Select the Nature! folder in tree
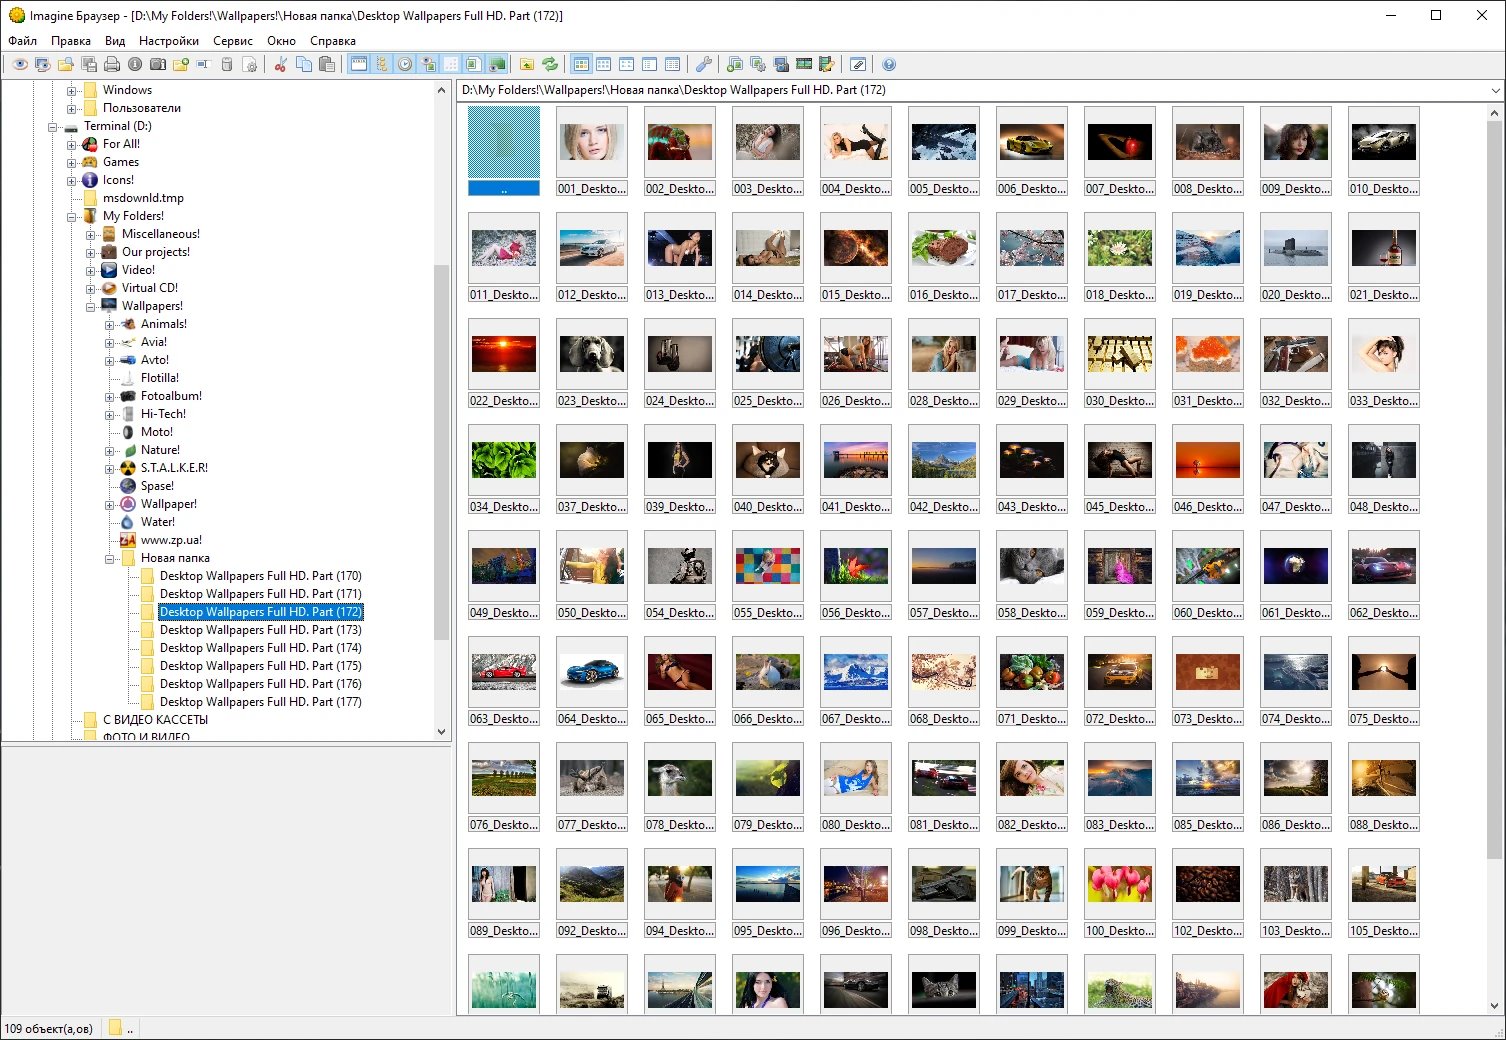 point(160,450)
